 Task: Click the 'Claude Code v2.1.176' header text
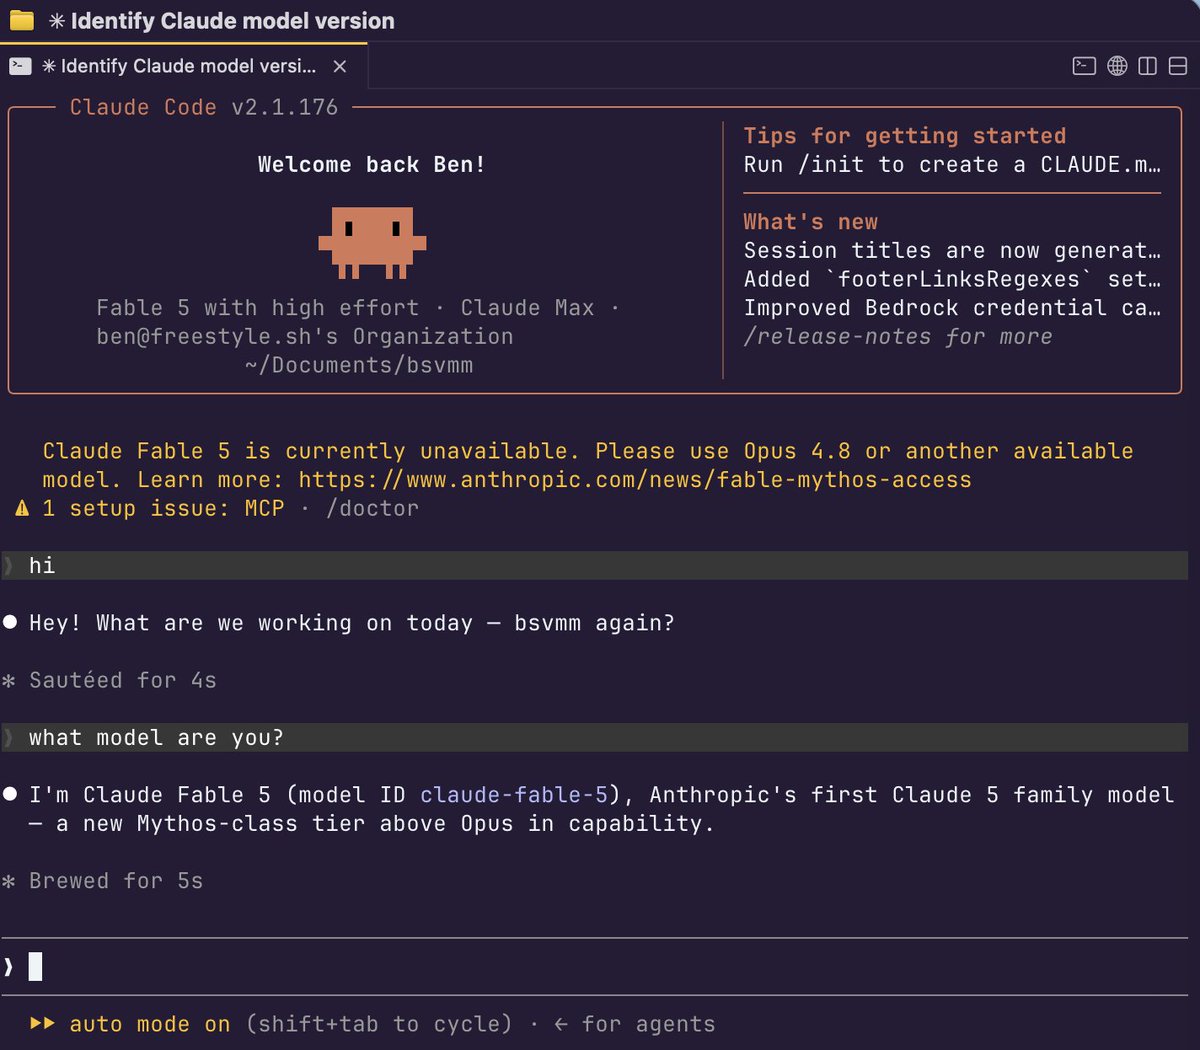[x=204, y=107]
